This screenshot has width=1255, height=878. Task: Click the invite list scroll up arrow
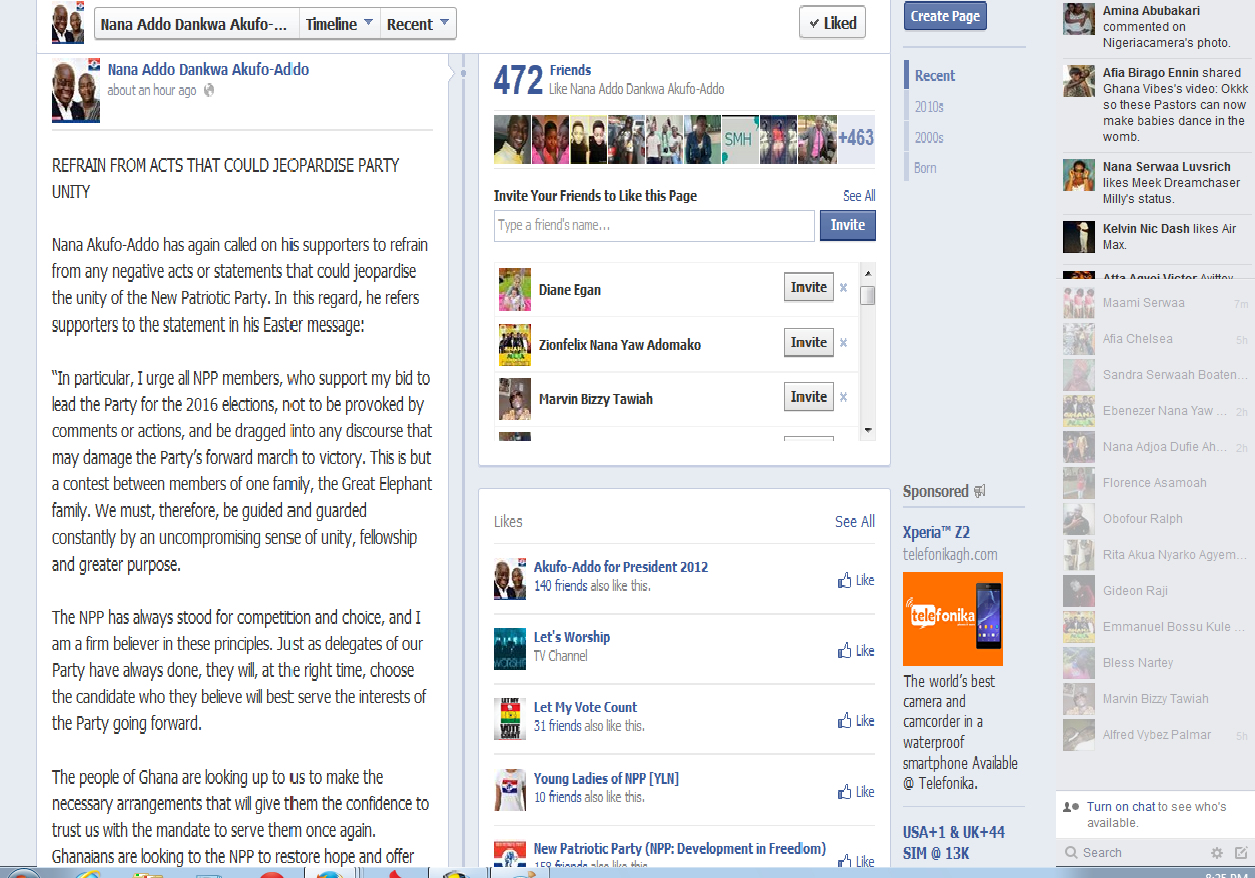[x=868, y=273]
